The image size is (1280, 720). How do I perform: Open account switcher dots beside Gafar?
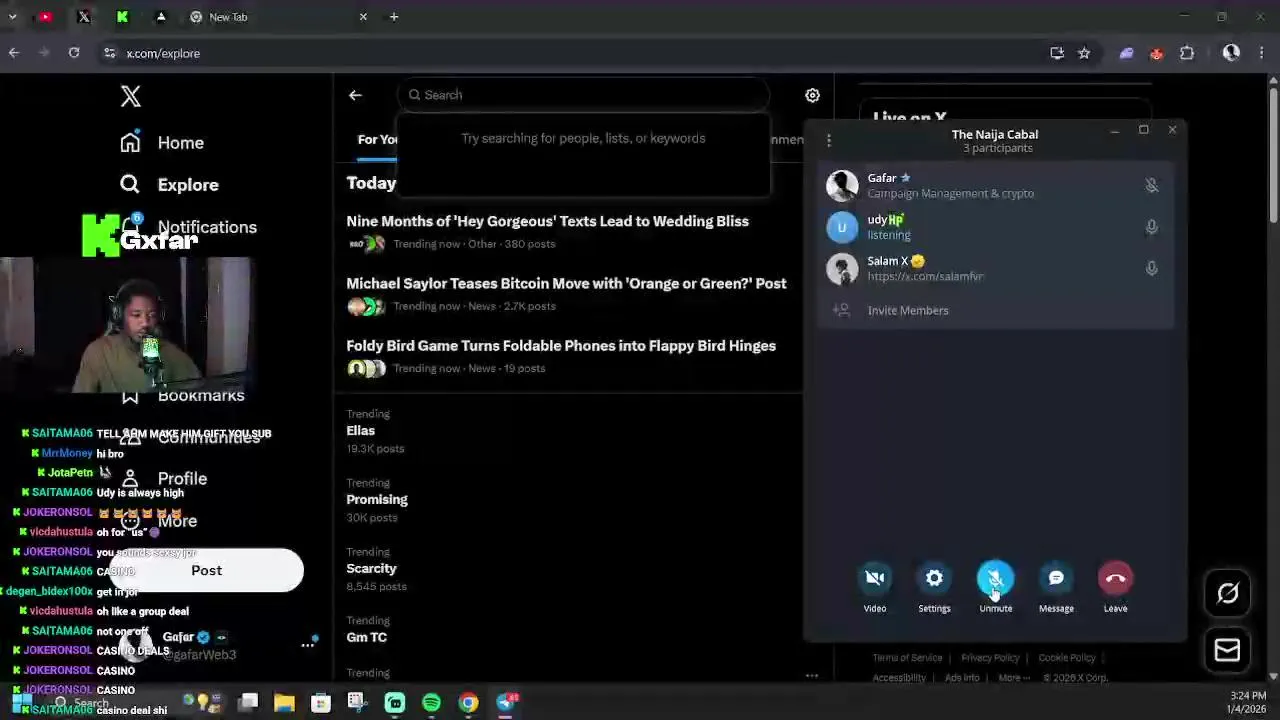(307, 645)
